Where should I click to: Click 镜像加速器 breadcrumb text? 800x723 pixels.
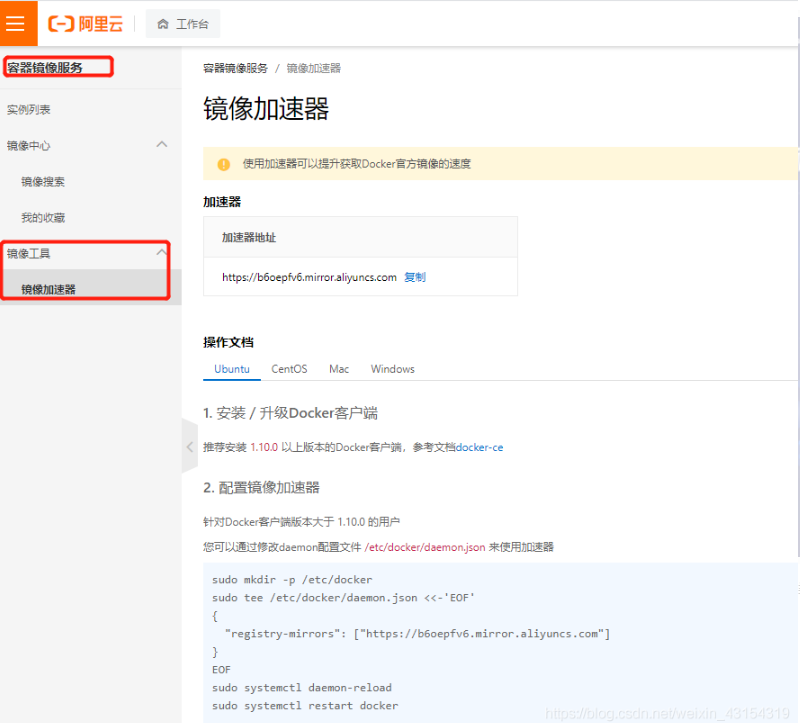point(314,68)
